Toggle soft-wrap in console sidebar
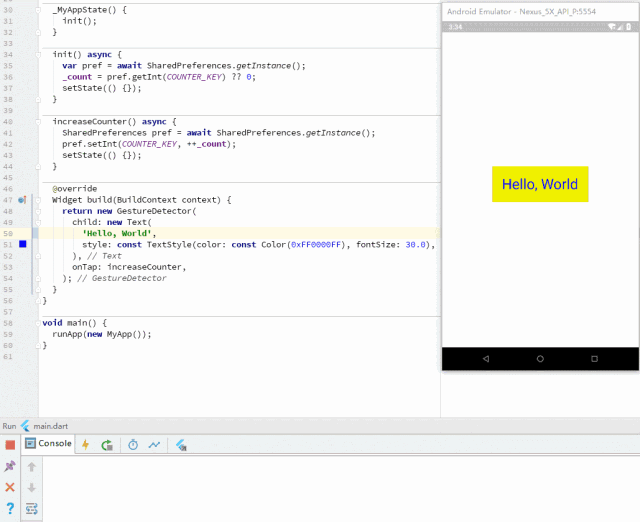Viewport: 640px width, 522px height. (31, 509)
